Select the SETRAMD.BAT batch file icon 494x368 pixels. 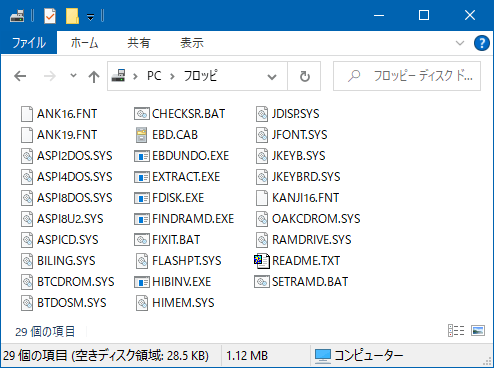click(x=262, y=282)
